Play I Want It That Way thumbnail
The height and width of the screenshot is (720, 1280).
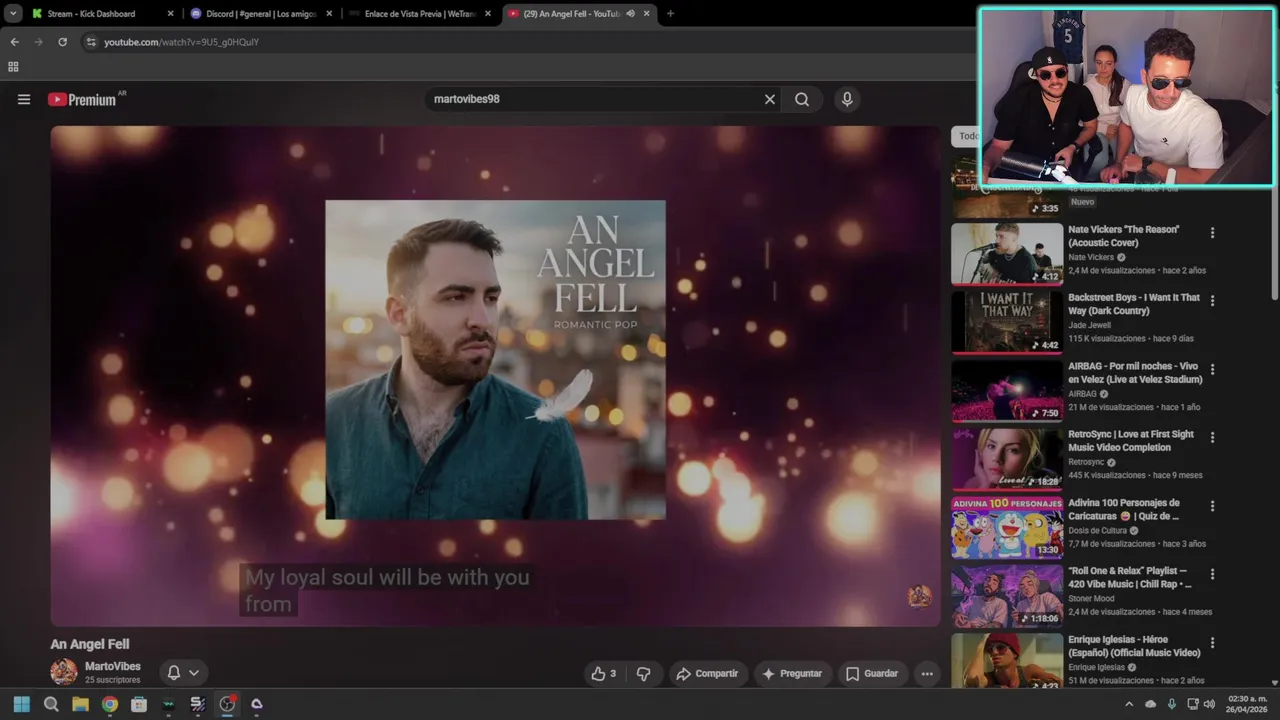(1007, 322)
